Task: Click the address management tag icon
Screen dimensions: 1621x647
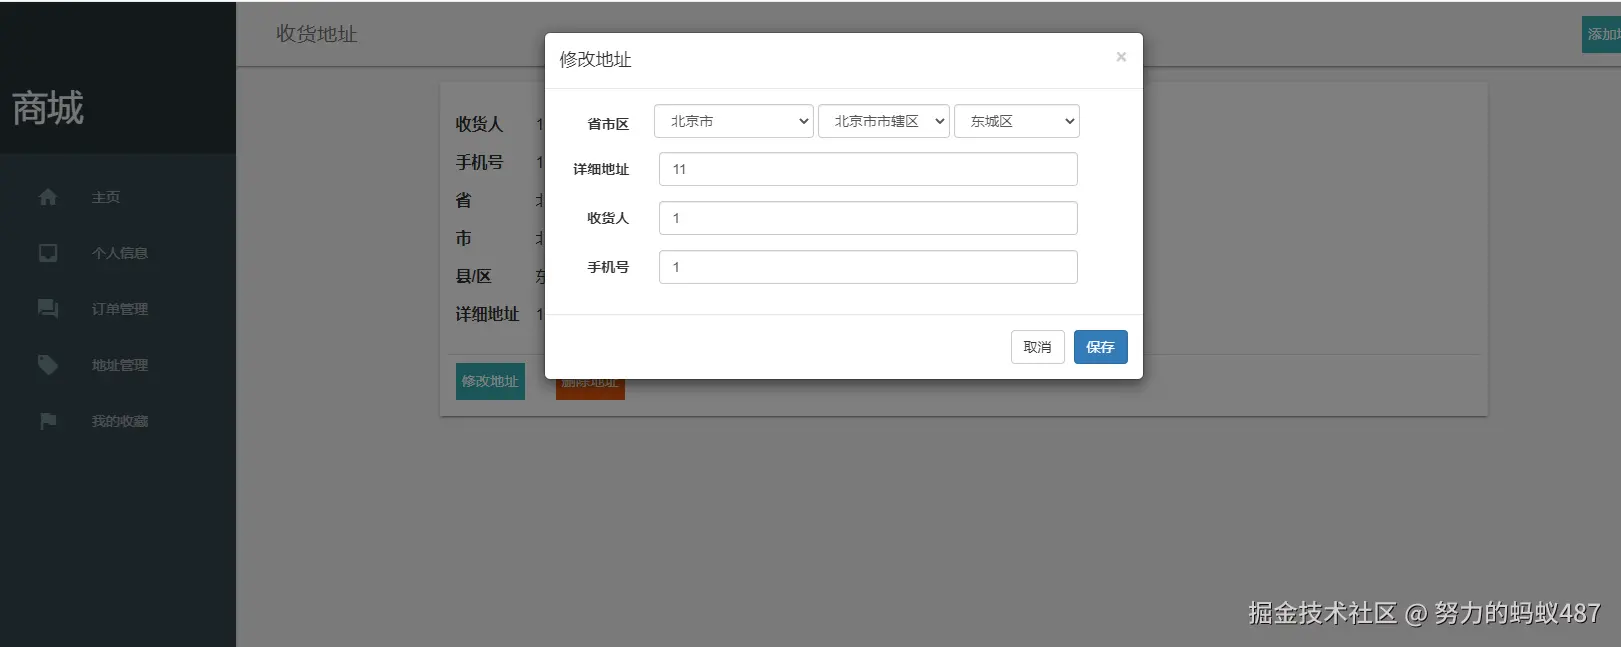Action: 48,365
